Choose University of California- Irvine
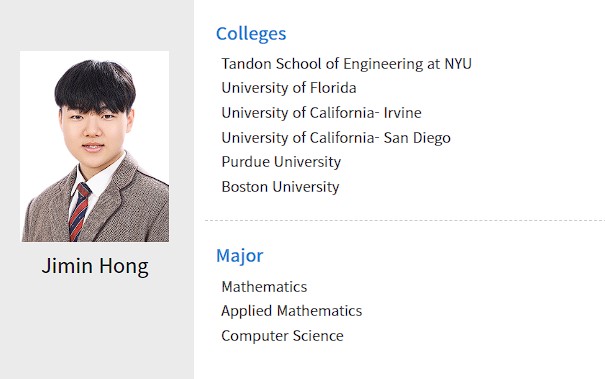Screen dimensions: 605x379 click(x=321, y=113)
